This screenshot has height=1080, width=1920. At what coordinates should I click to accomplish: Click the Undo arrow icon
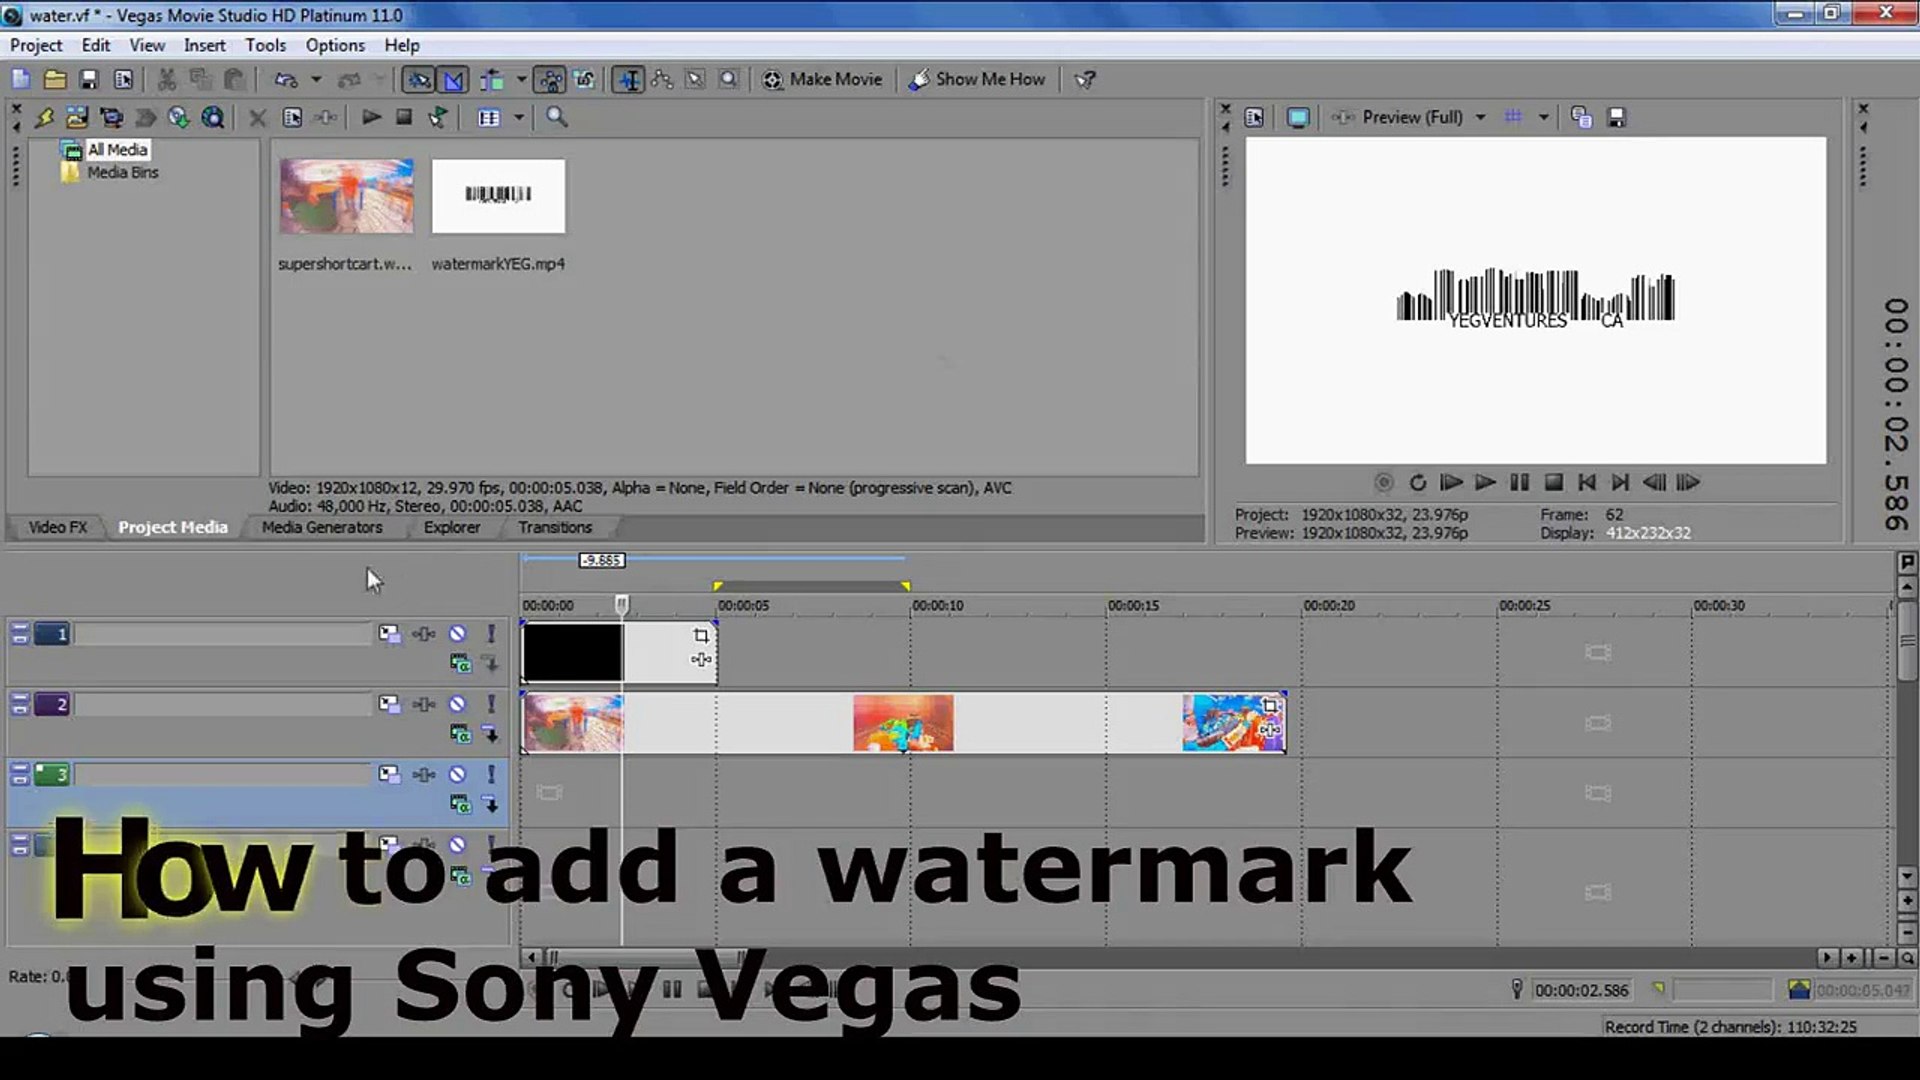coord(286,79)
